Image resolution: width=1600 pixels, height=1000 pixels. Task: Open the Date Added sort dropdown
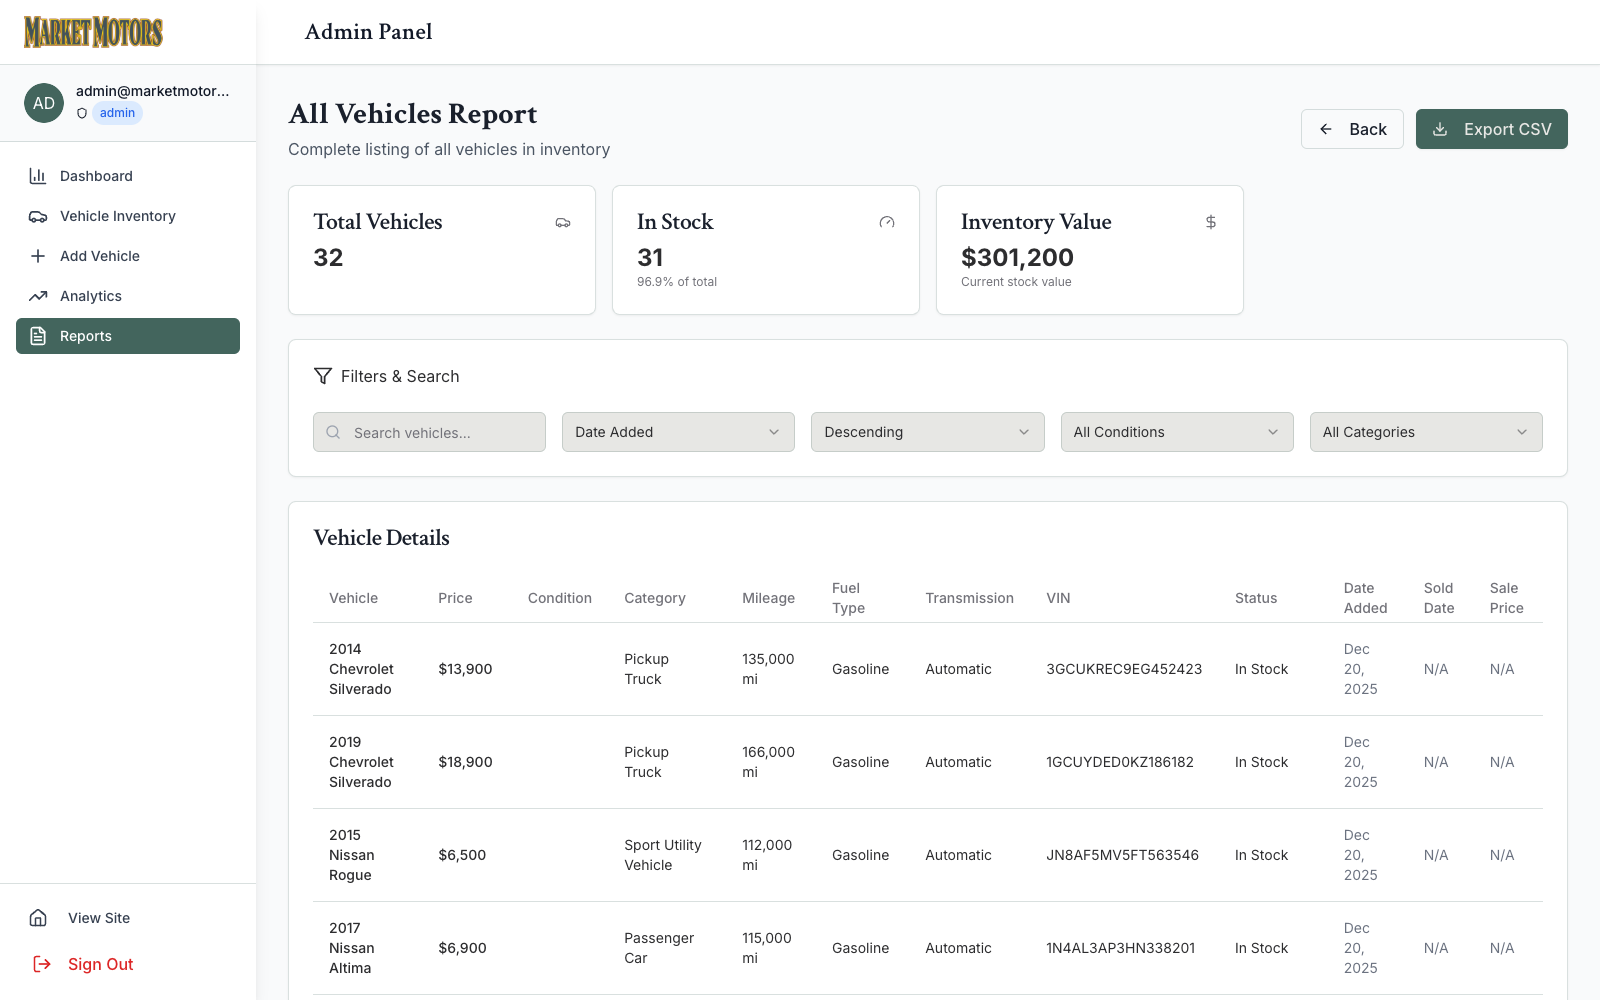pyautogui.click(x=678, y=432)
